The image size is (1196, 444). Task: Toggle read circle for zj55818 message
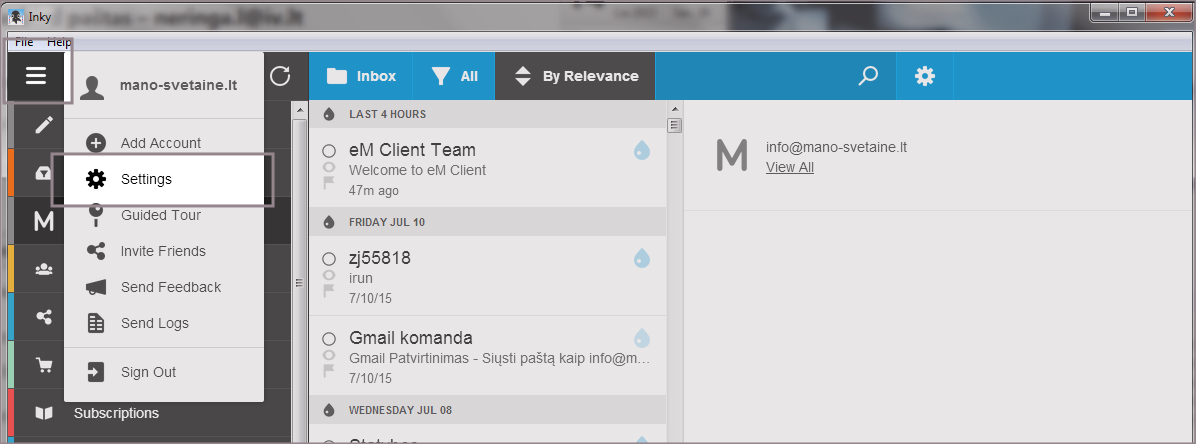[329, 259]
